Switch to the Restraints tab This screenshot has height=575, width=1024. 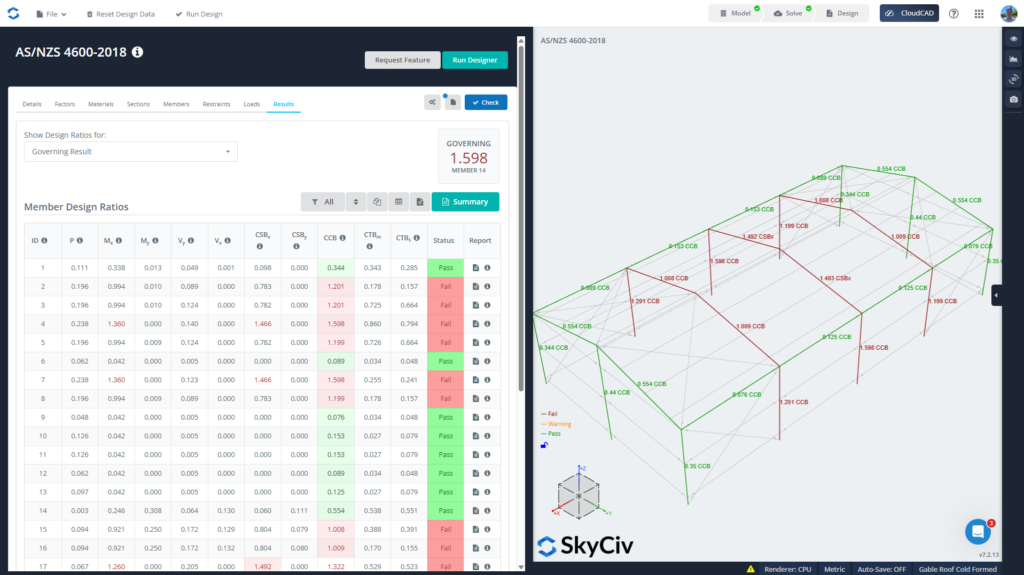pos(216,104)
